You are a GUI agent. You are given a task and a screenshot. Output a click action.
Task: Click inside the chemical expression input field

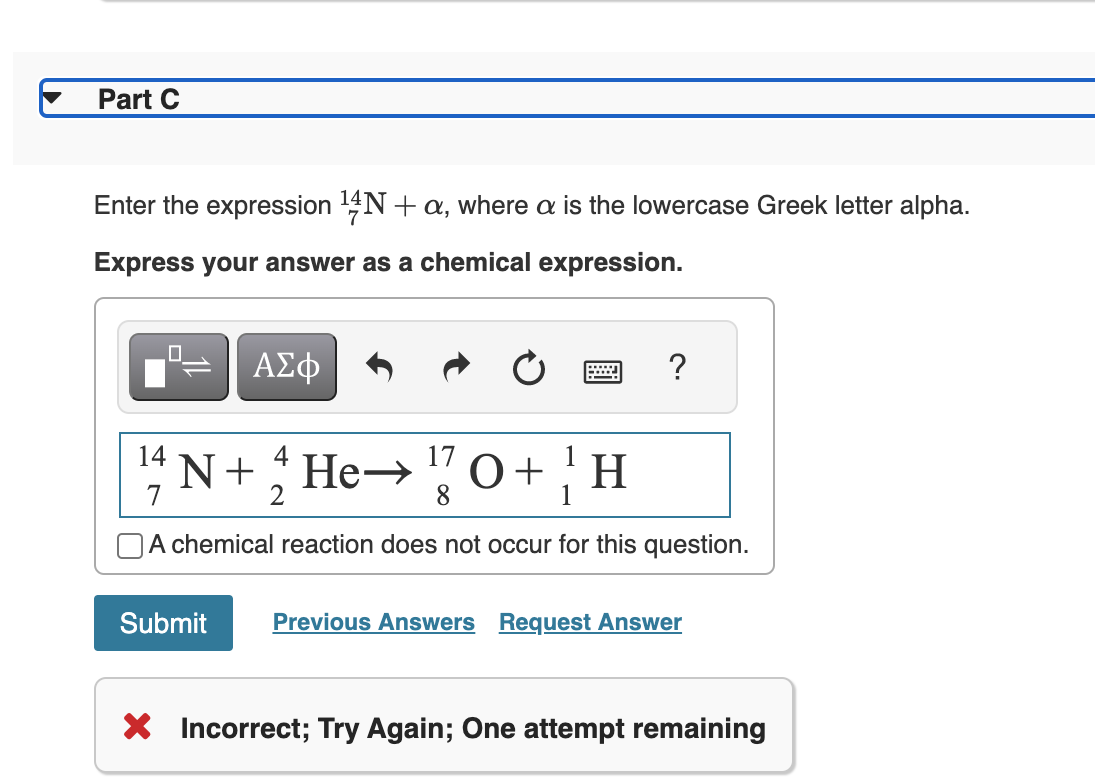(x=425, y=474)
